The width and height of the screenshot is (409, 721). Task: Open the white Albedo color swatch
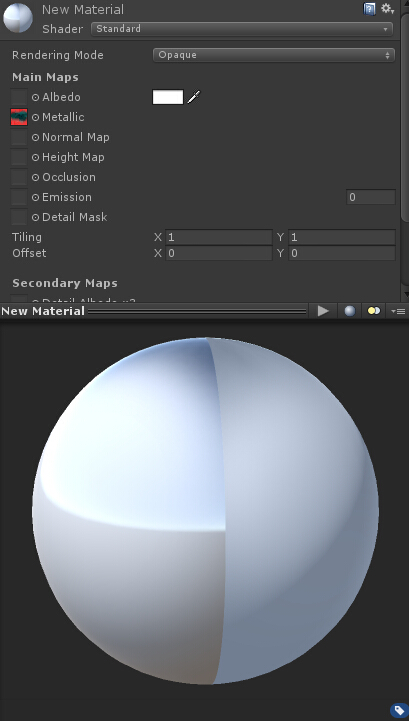pos(168,97)
